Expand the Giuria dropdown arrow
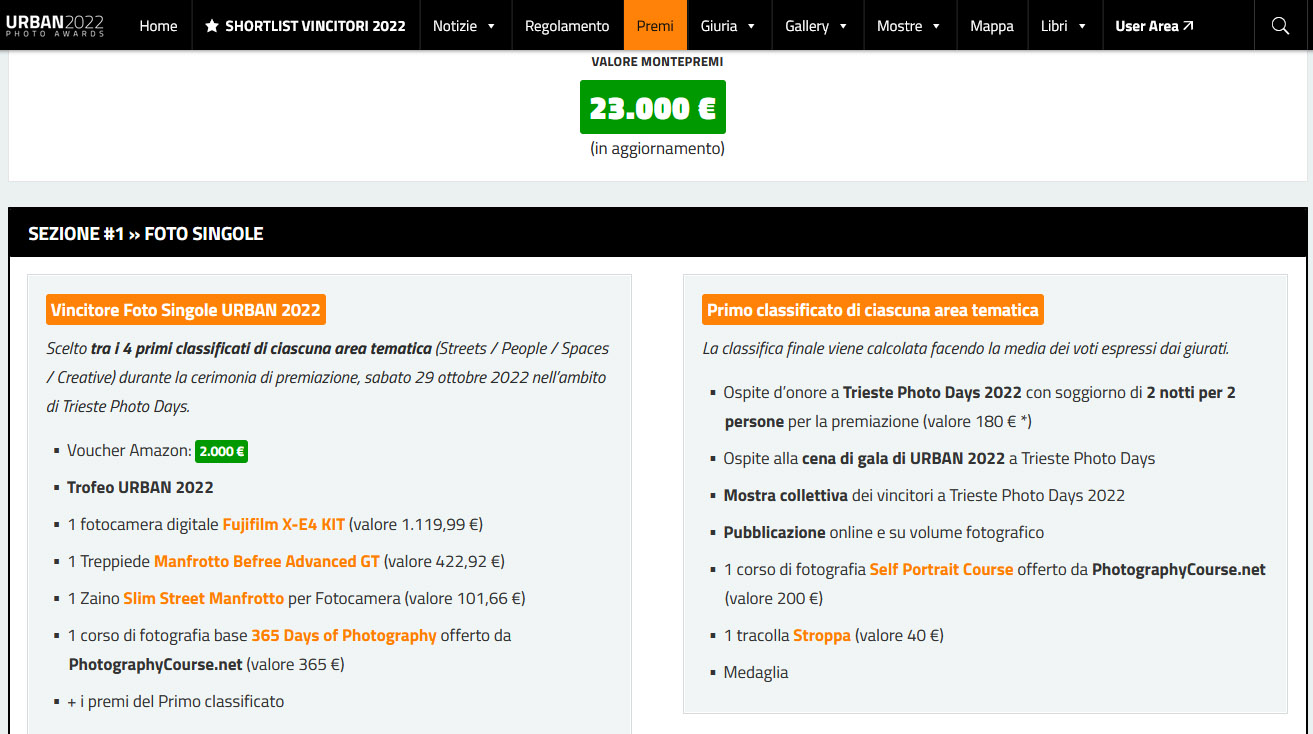The image size is (1313, 734). pyautogui.click(x=751, y=27)
